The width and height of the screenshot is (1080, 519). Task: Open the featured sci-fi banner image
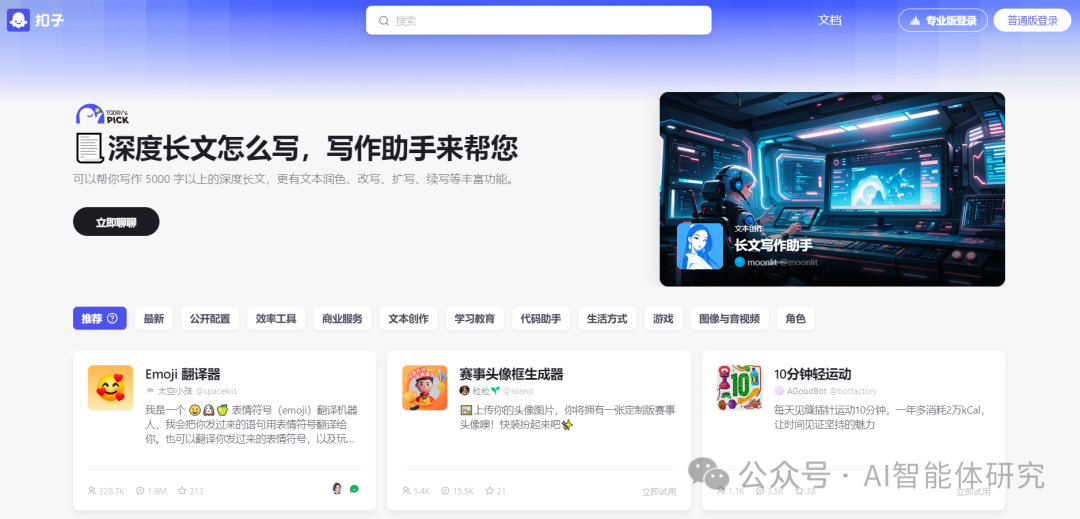point(832,189)
